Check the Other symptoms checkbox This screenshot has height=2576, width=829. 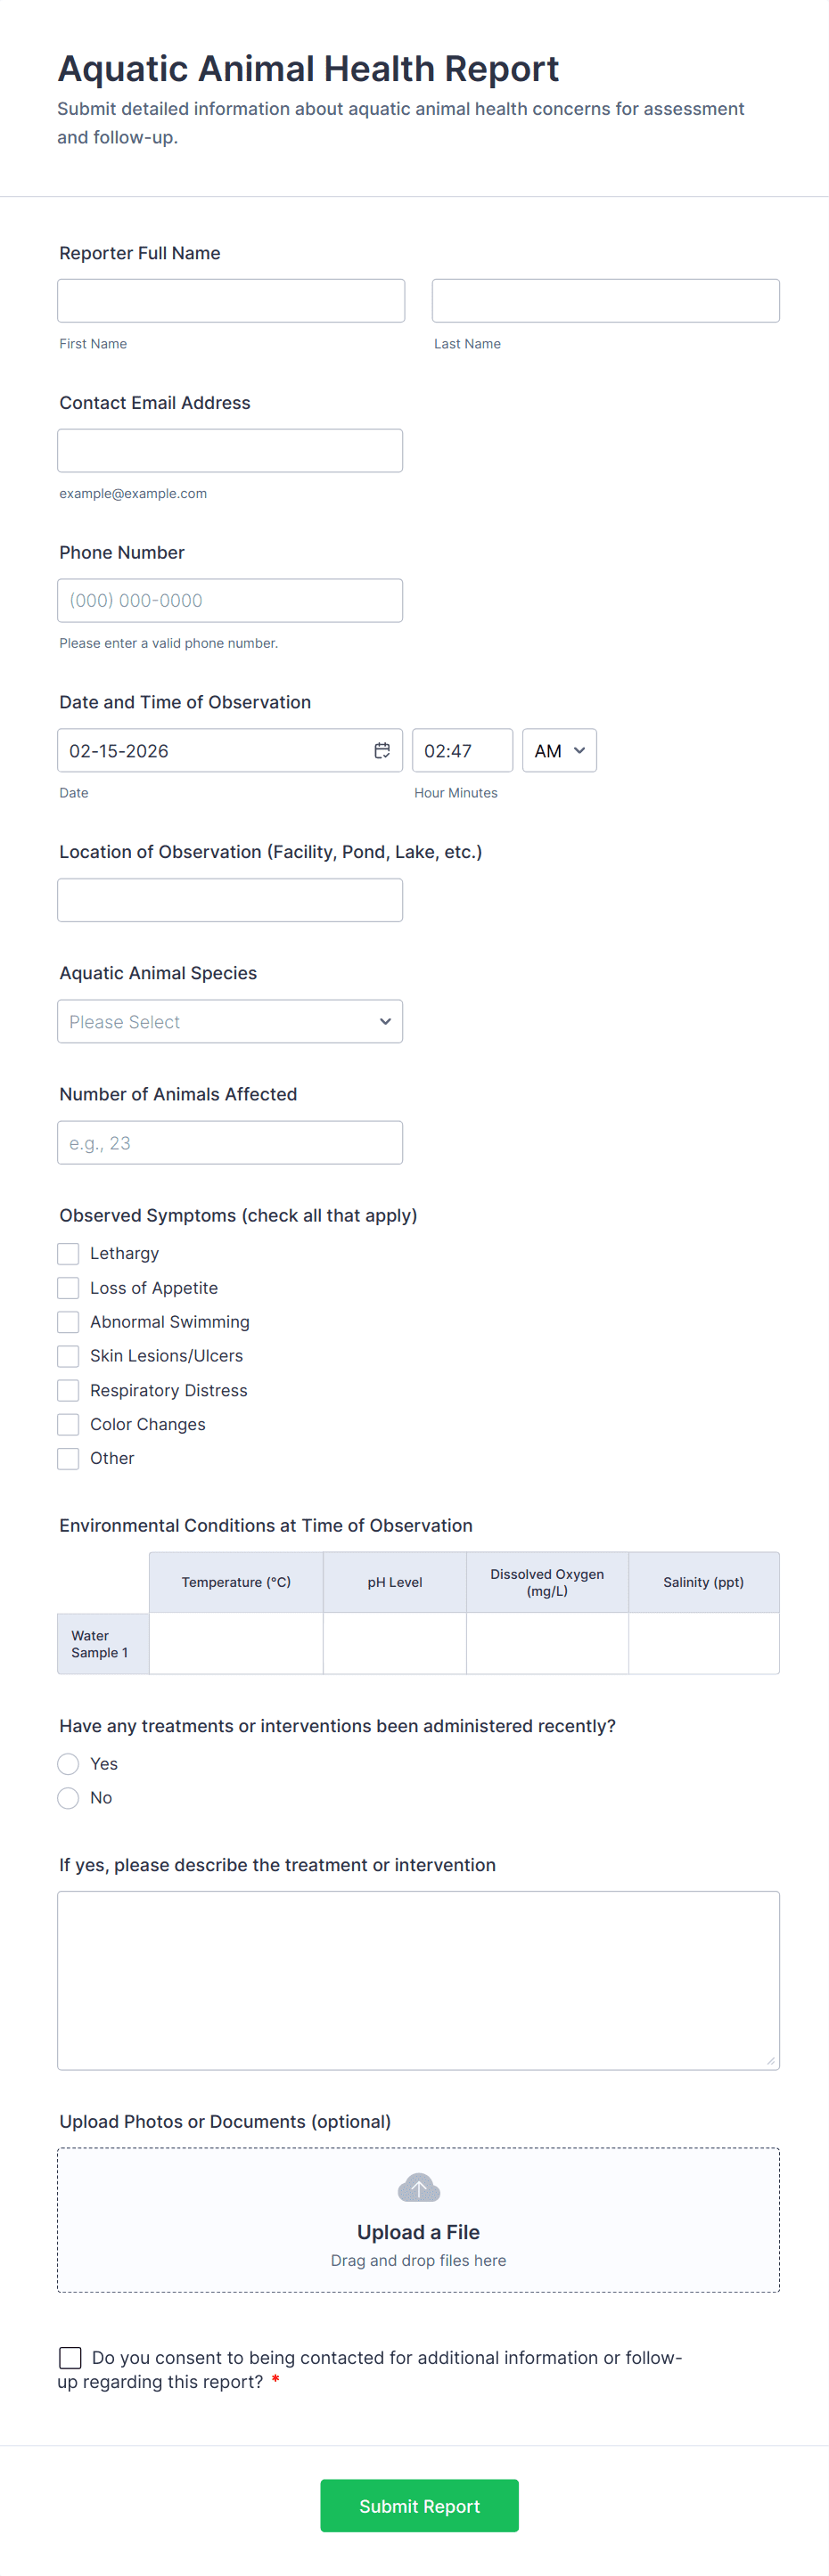(x=68, y=1458)
